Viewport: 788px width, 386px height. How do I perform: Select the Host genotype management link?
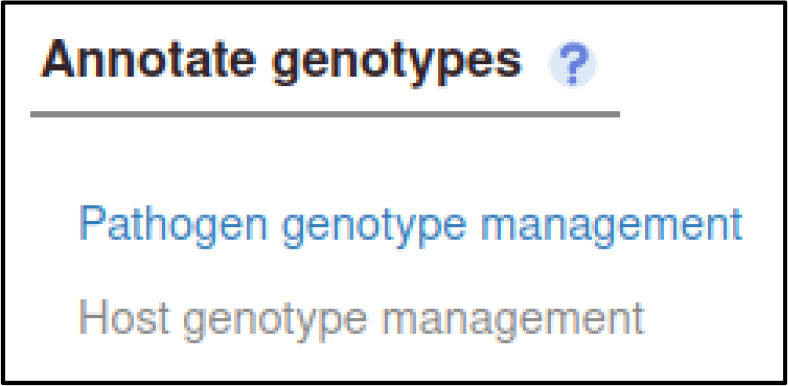tap(361, 319)
